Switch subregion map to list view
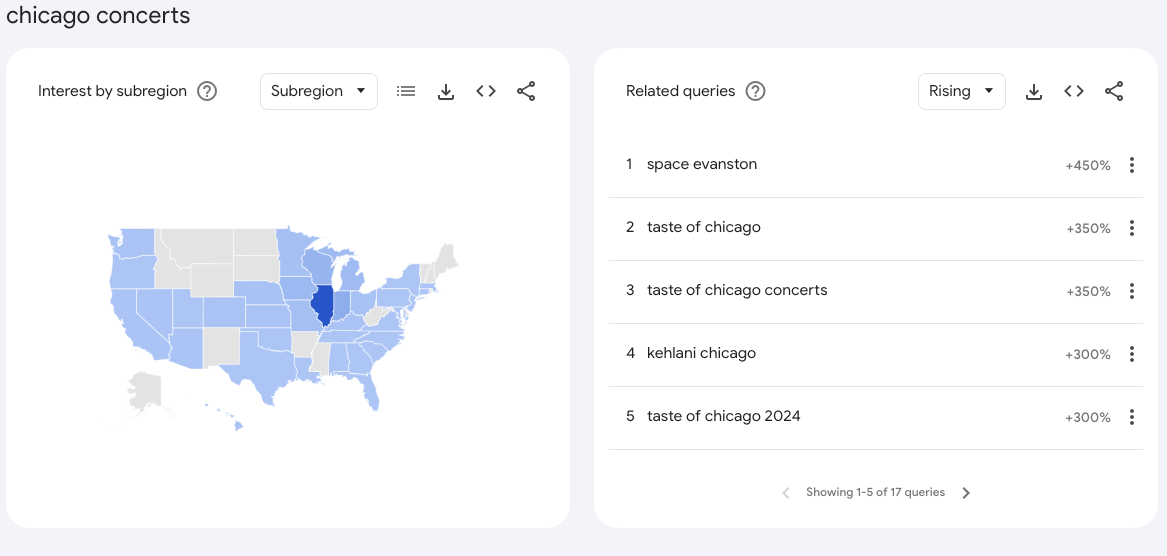The image size is (1167, 556). point(406,92)
